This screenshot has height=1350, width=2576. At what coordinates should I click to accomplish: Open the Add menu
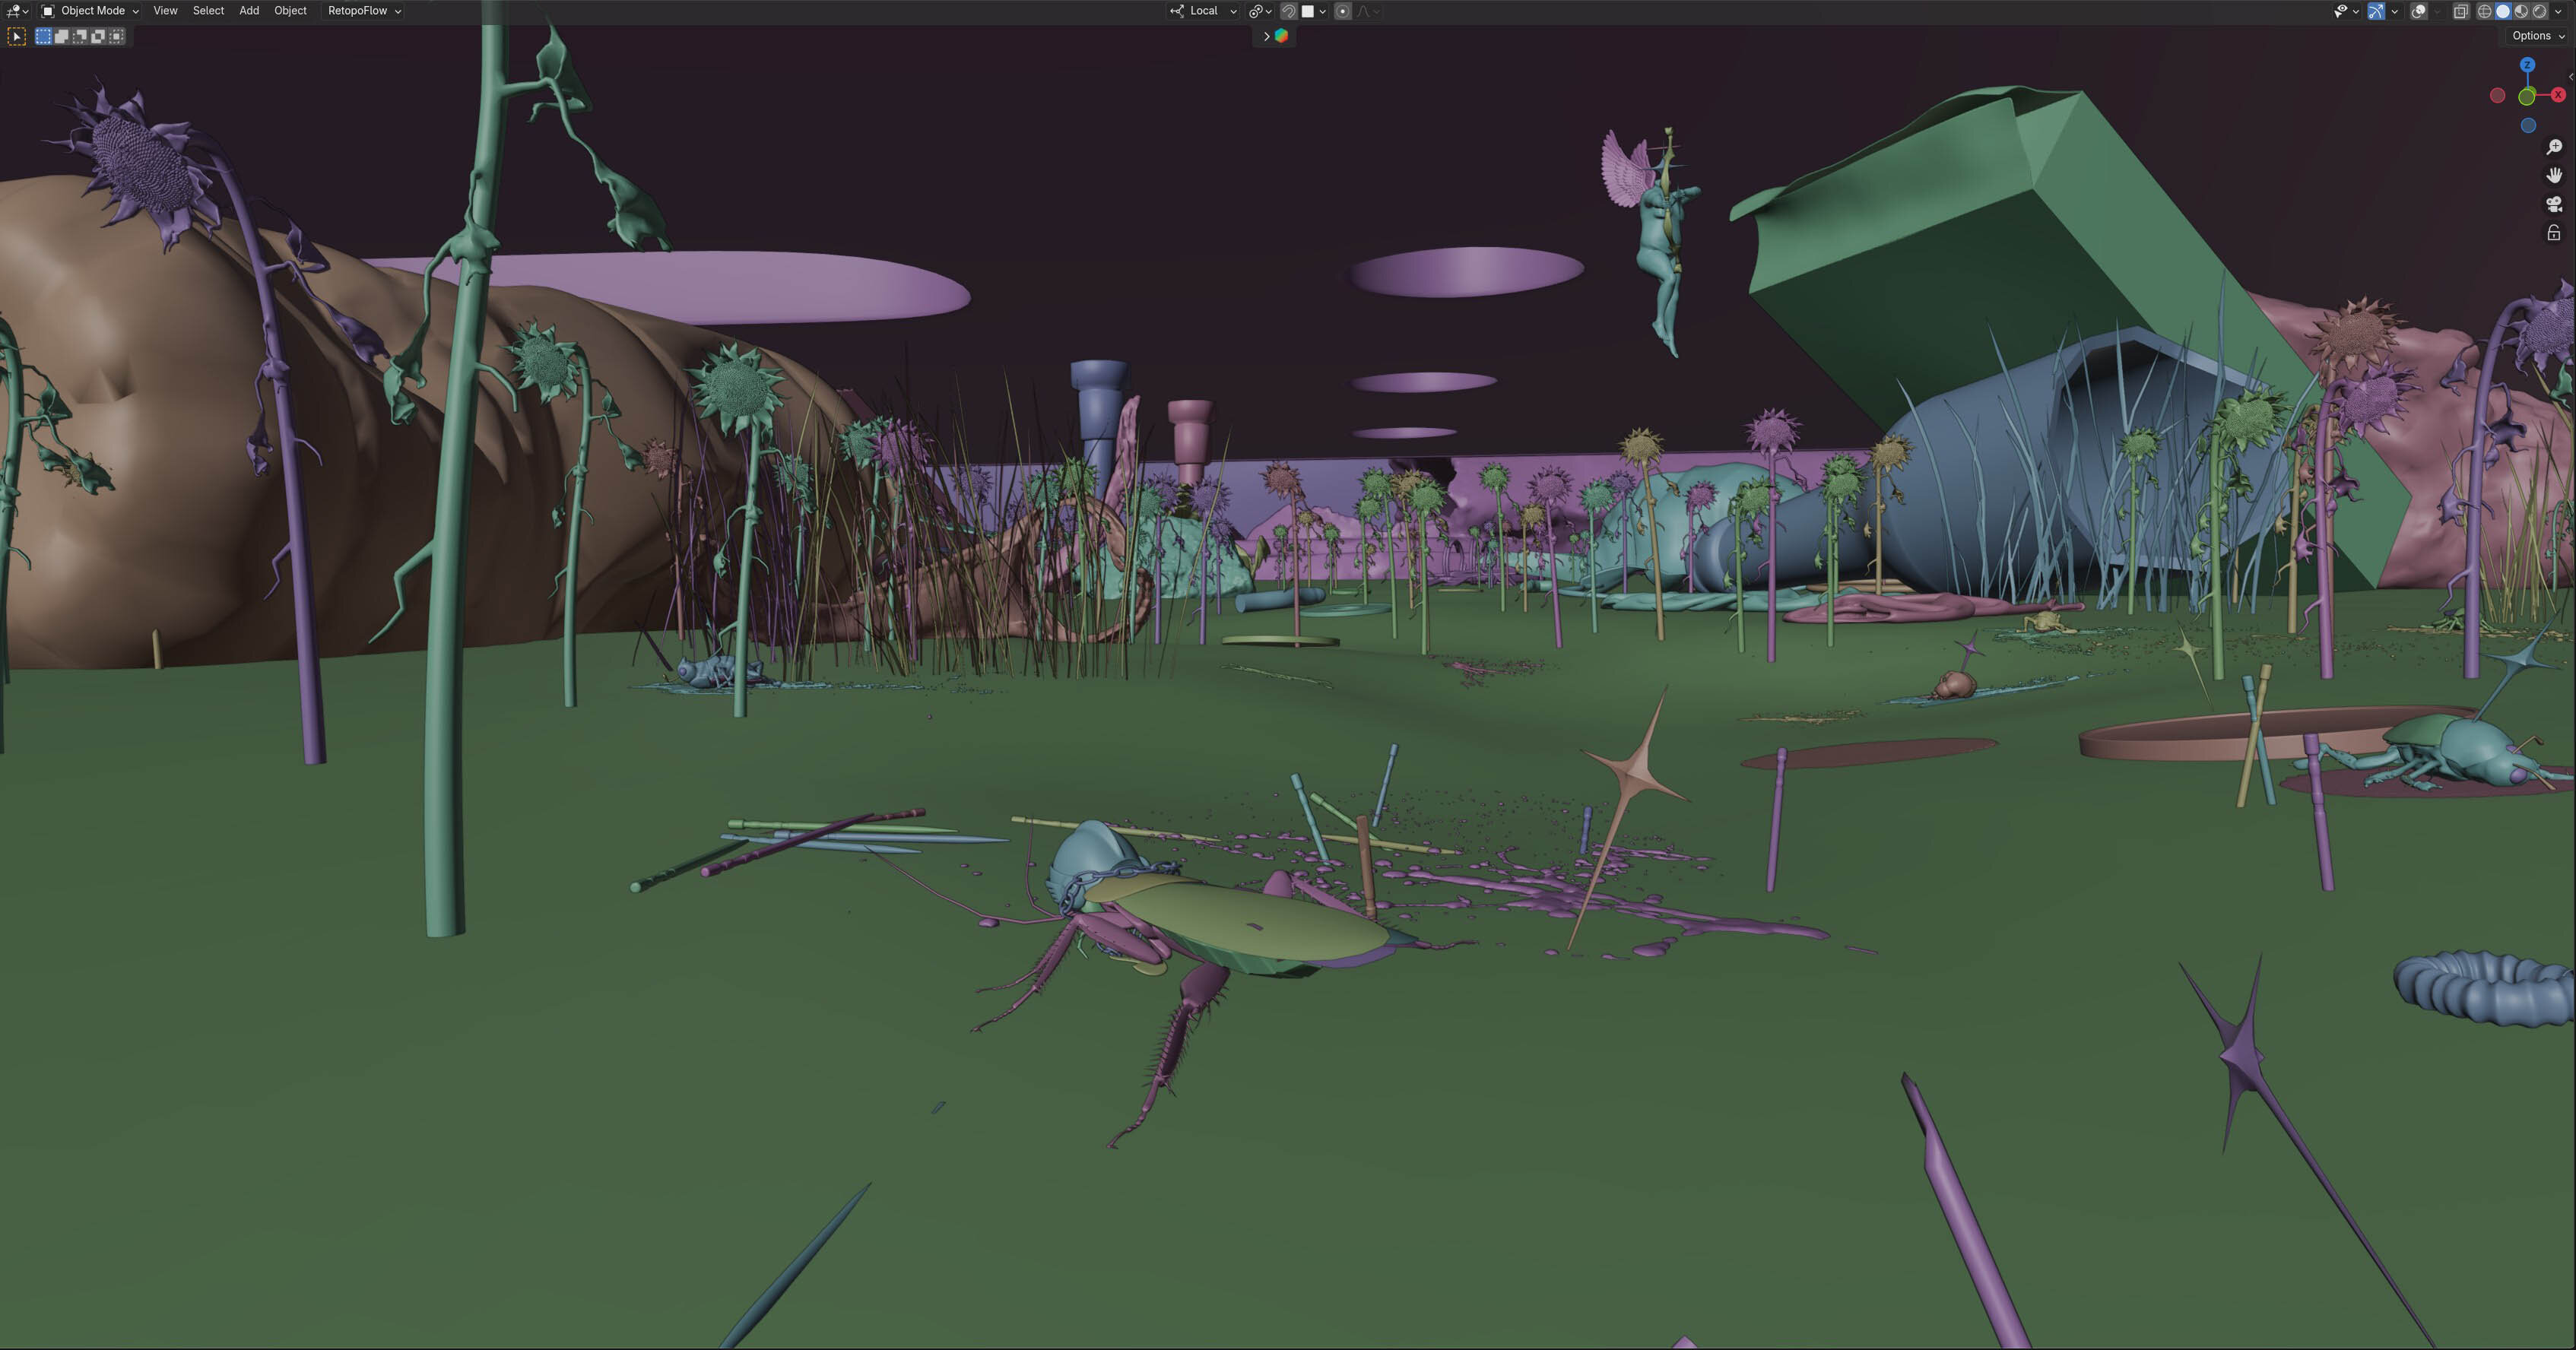[249, 11]
